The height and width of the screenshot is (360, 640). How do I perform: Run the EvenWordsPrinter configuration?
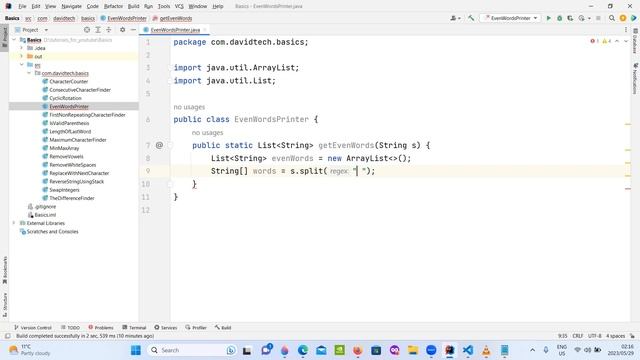click(549, 18)
